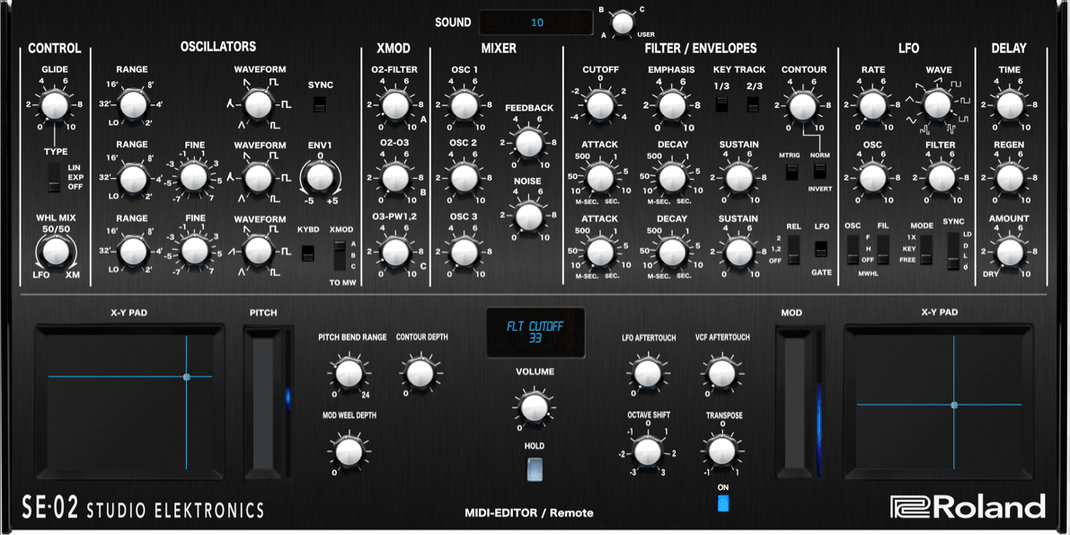Flip the LFO SYNC switch

953,251
